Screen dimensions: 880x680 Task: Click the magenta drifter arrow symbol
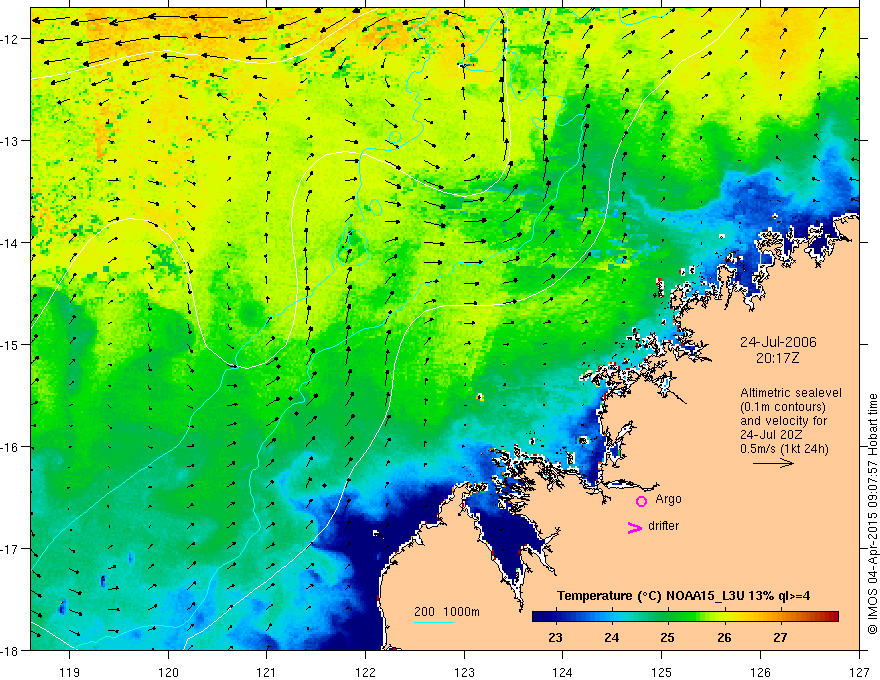tap(635, 527)
